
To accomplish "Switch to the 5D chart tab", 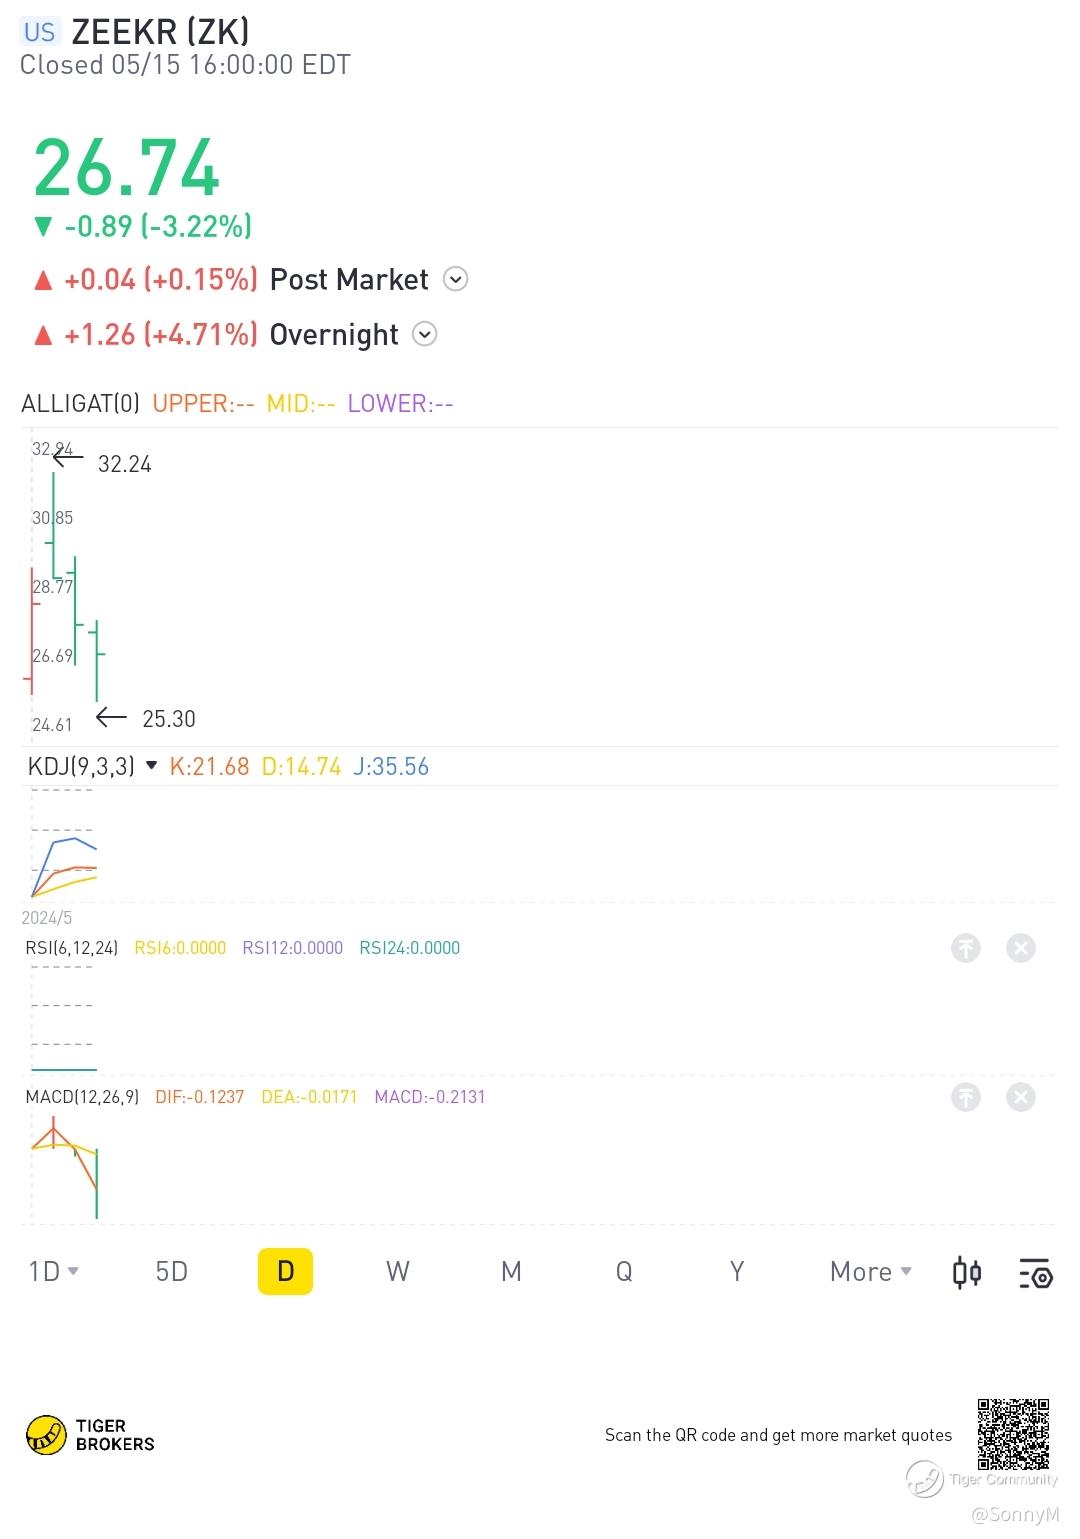I will point(172,1272).
